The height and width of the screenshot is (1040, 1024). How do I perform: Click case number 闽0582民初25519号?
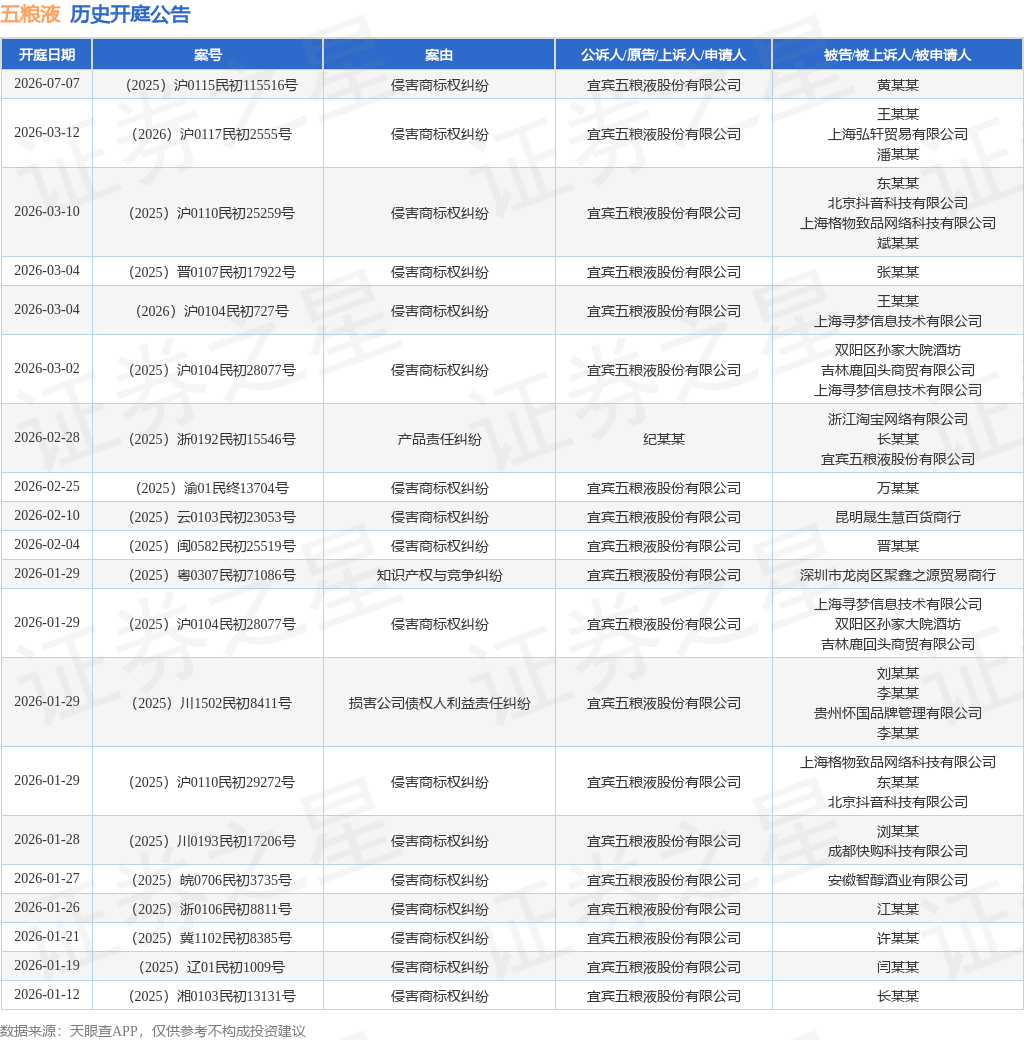pyautogui.click(x=212, y=547)
